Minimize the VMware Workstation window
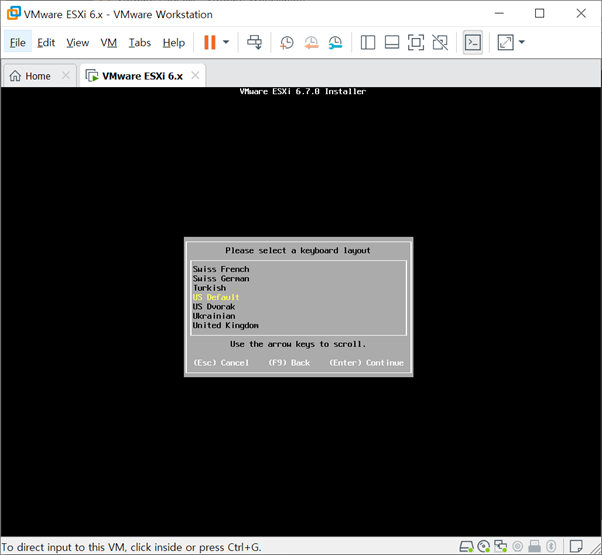 (x=499, y=13)
